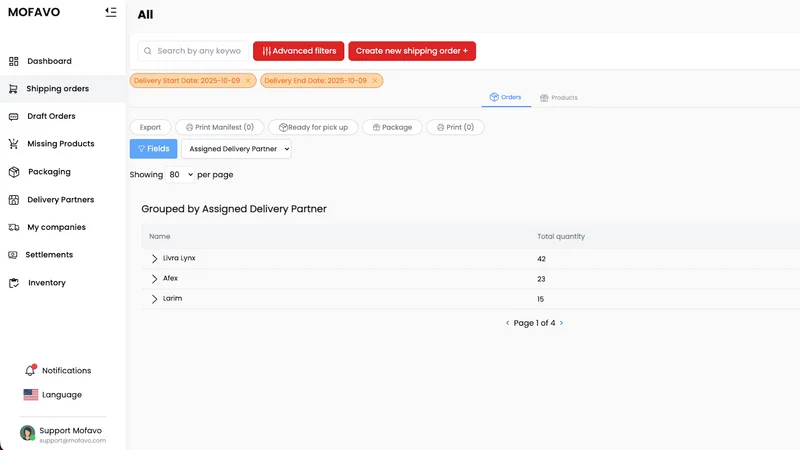This screenshot has width=800, height=450.
Task: Collapse the sidebar with the menu toggle icon
Action: coord(111,12)
